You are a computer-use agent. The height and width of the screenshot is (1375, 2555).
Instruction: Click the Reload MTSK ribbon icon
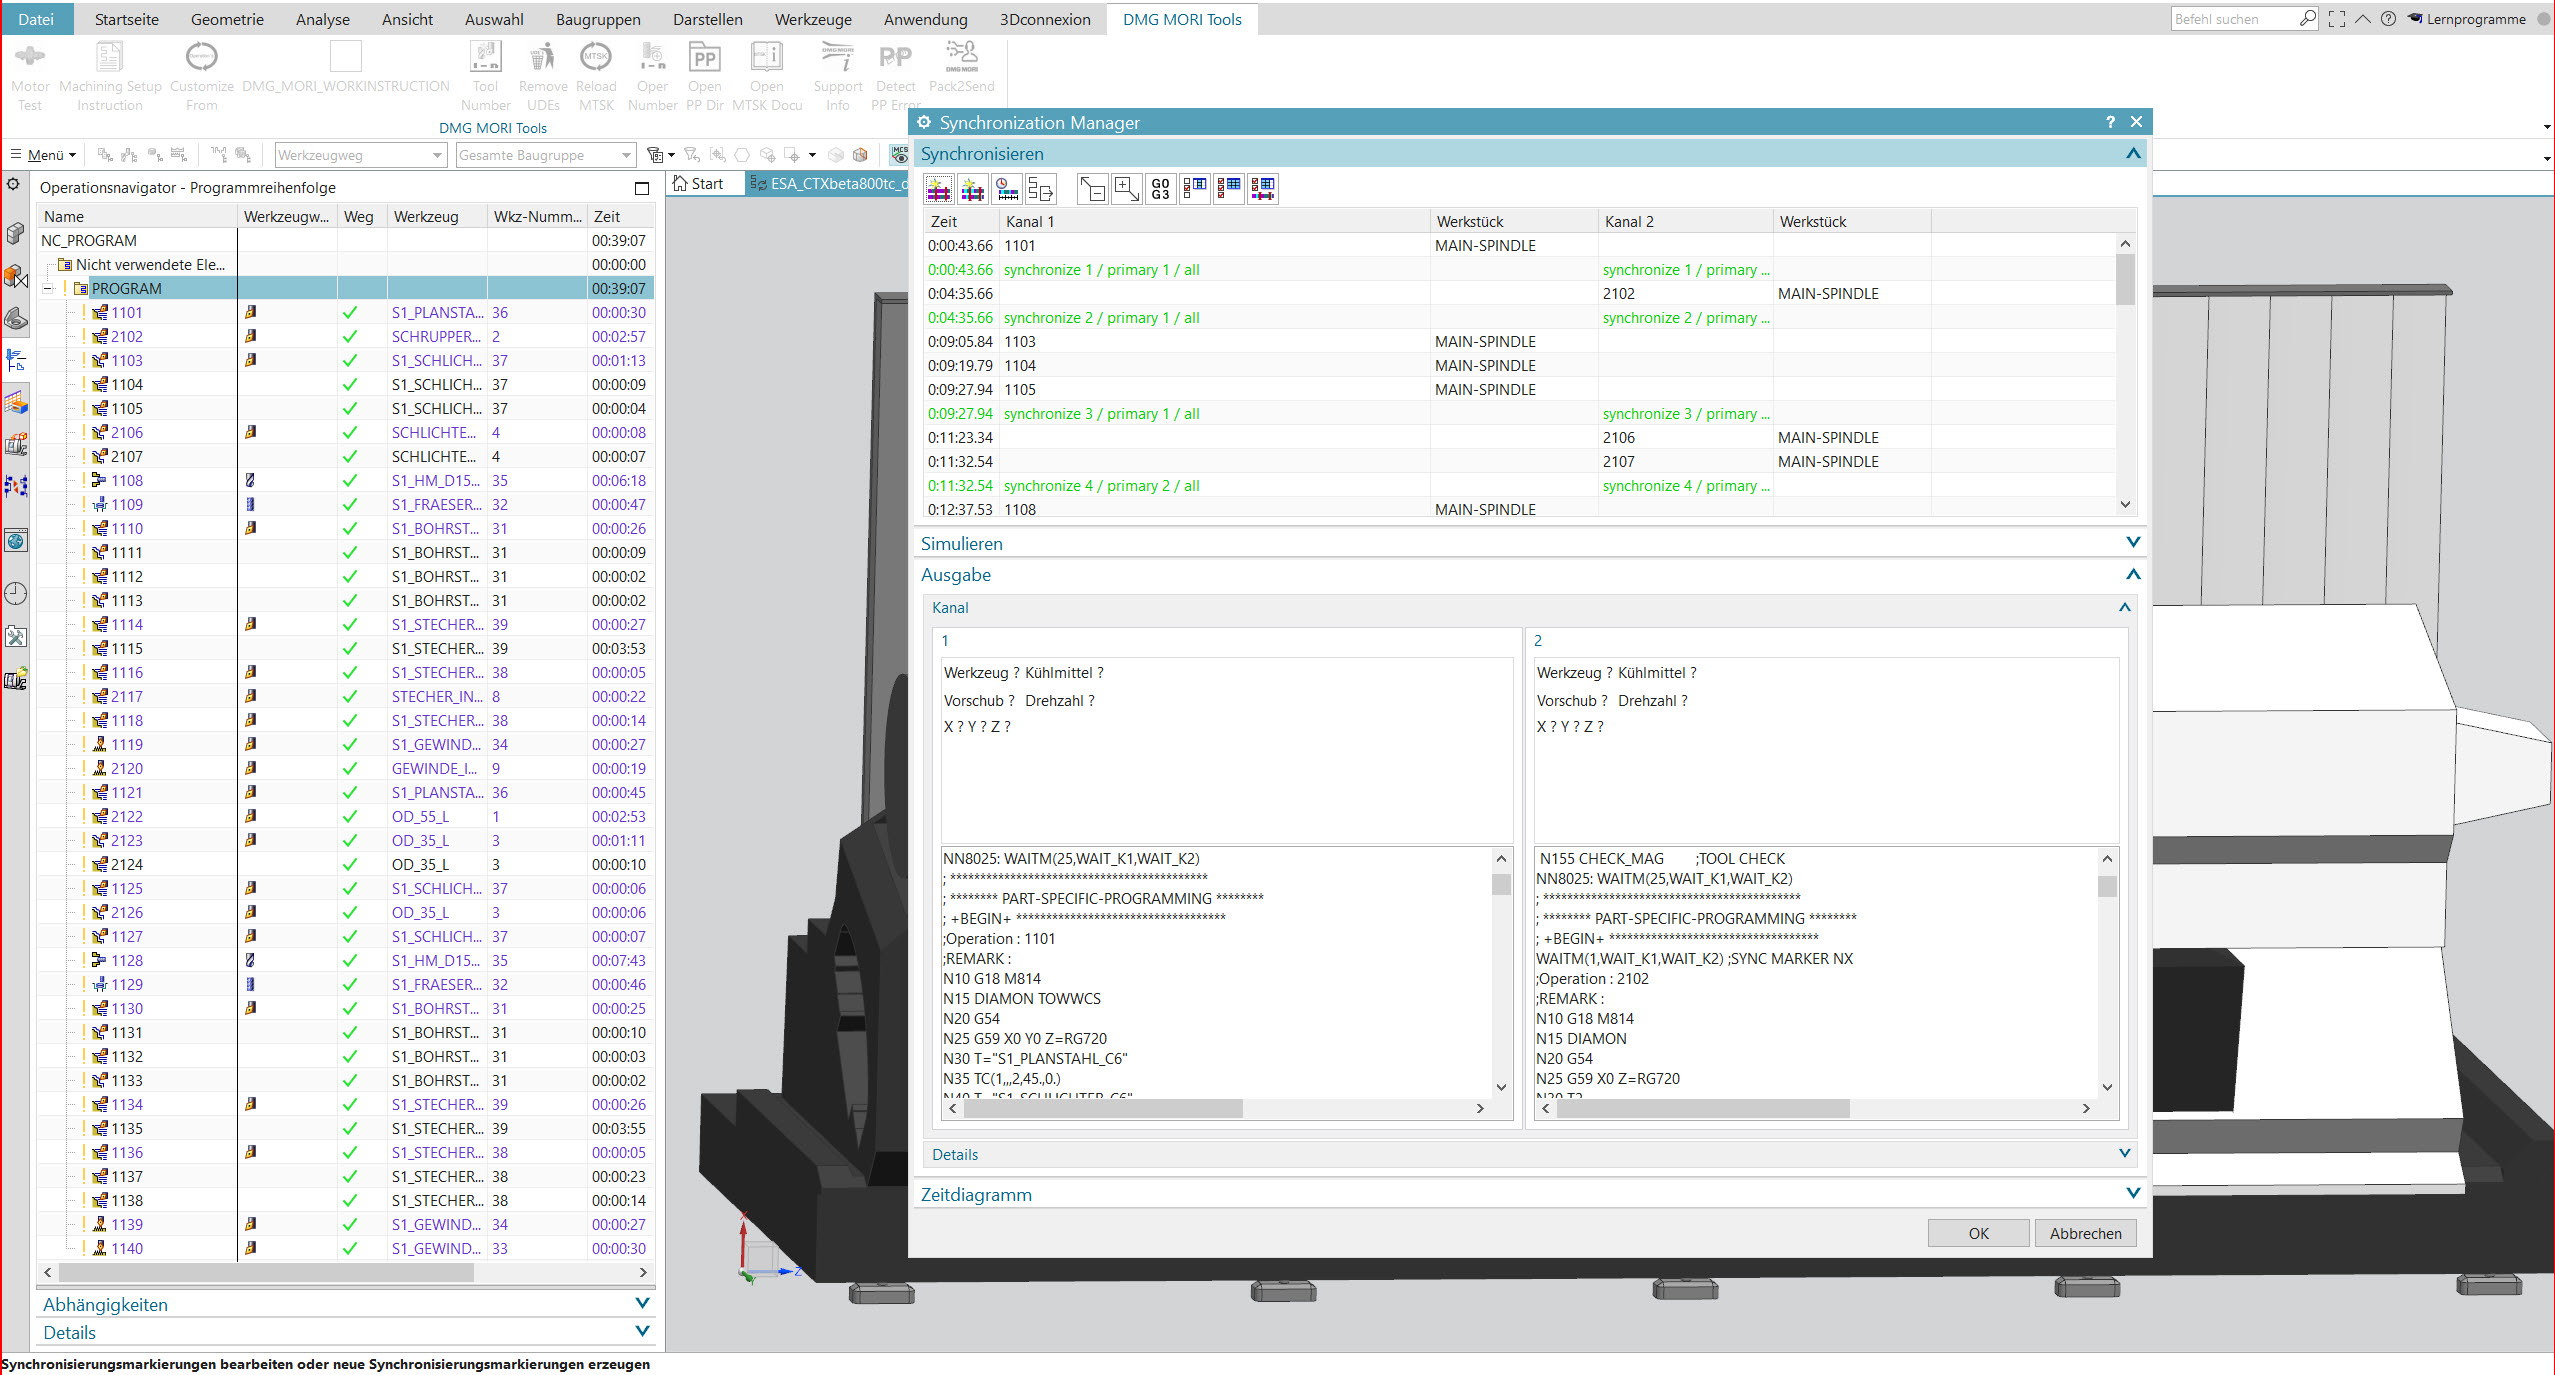[596, 75]
